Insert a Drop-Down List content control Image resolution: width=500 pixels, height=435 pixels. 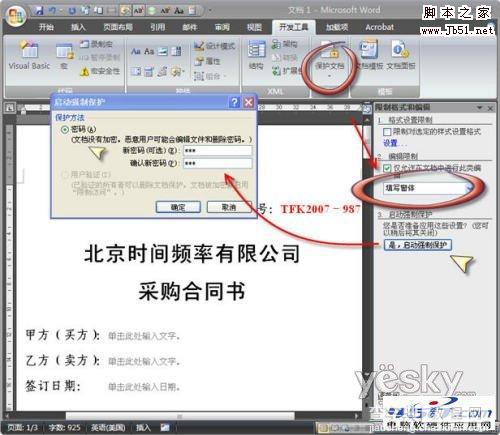pos(136,71)
